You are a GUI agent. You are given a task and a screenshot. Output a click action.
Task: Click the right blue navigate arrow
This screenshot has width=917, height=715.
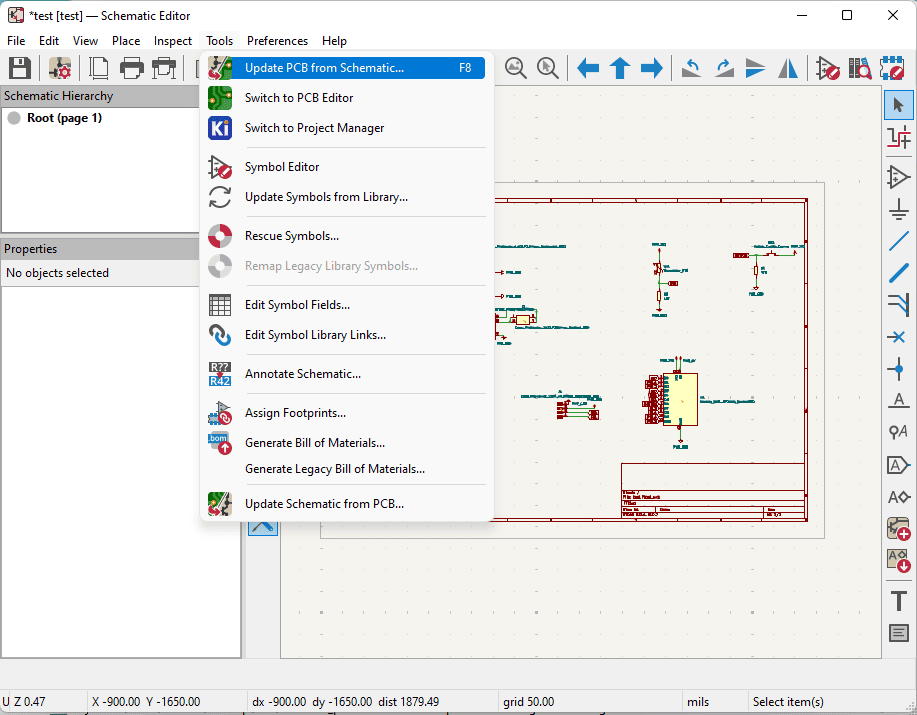[651, 68]
